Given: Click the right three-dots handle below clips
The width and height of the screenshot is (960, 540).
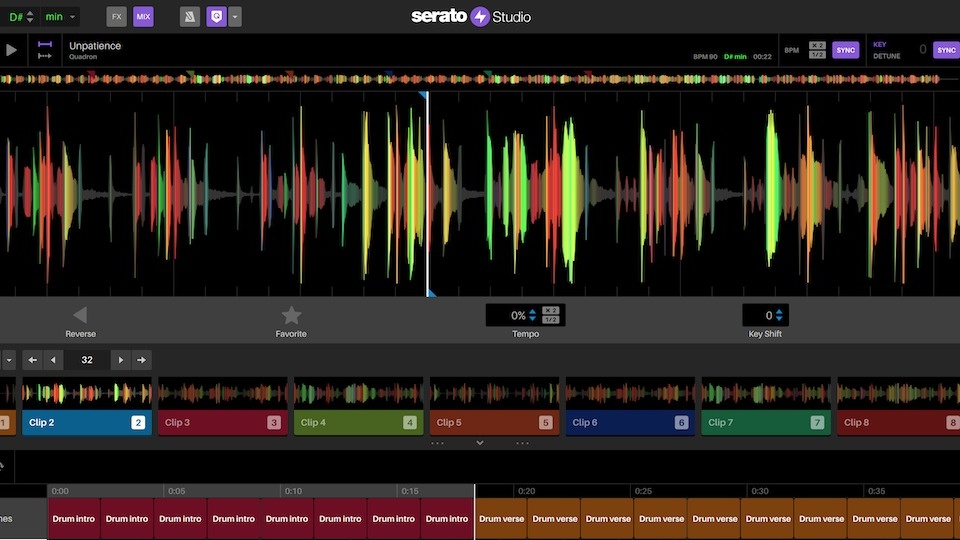Looking at the screenshot, I should pyautogui.click(x=522, y=443).
